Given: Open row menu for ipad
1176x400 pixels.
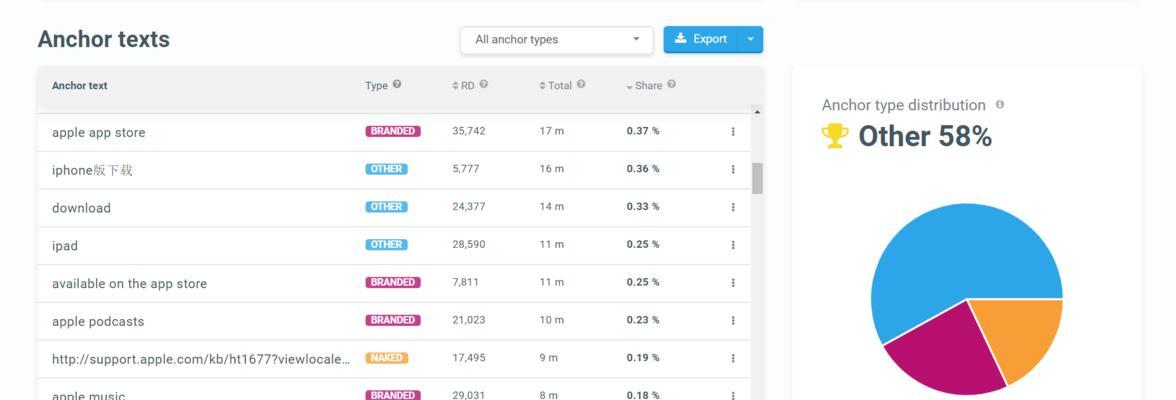Looking at the screenshot, I should click(733, 245).
